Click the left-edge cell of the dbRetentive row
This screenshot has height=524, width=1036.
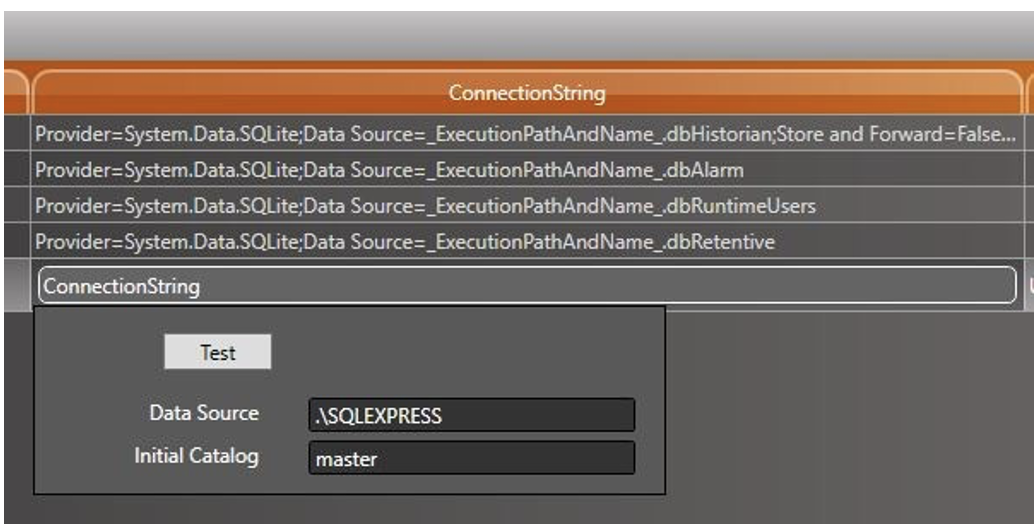(x=14, y=242)
